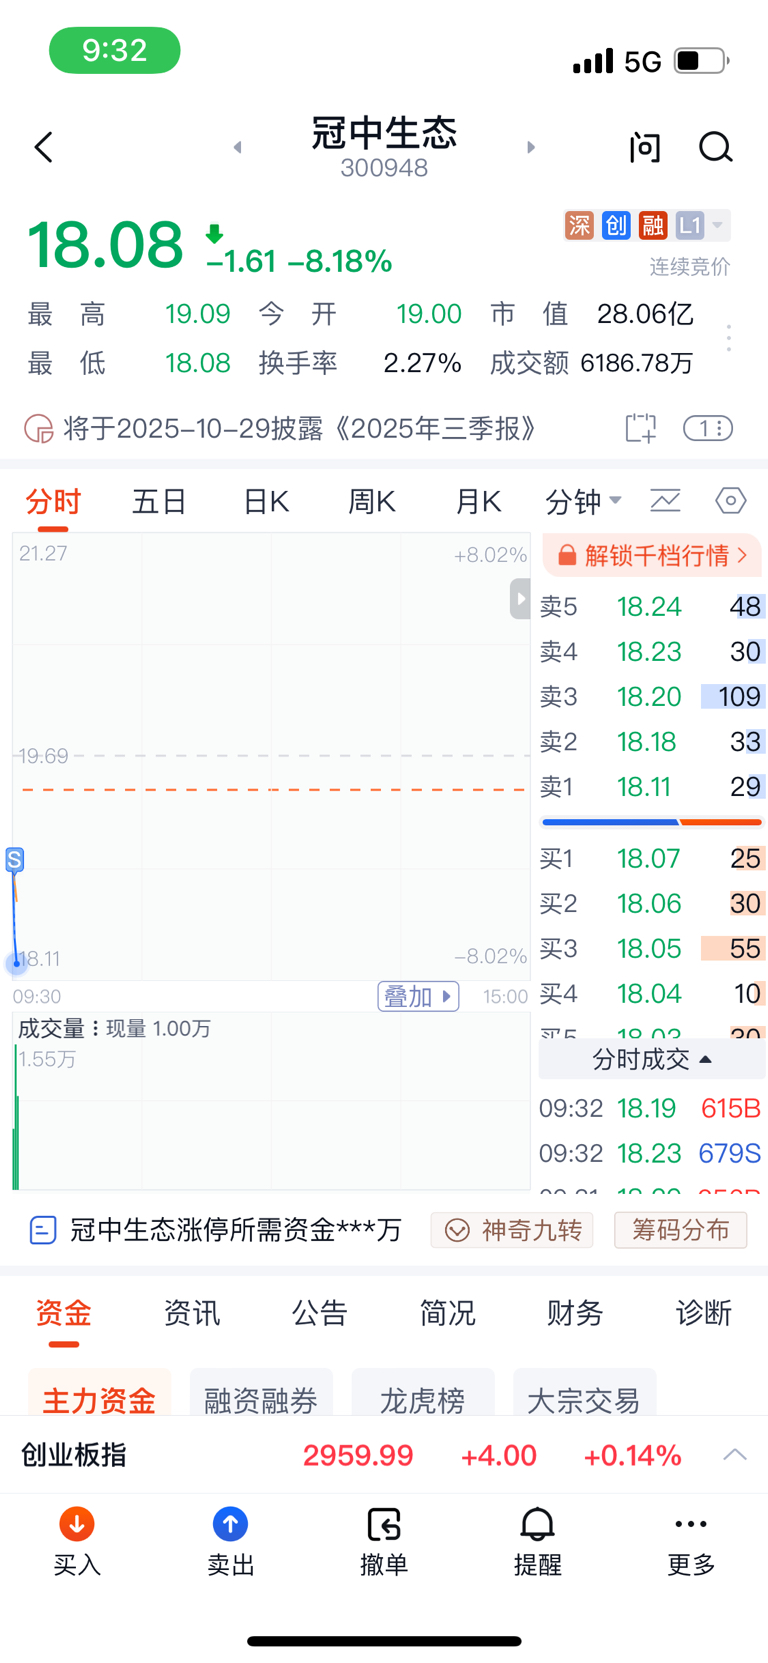768x1663 pixels.
Task: Open the 问 ask assistant icon
Action: [645, 148]
